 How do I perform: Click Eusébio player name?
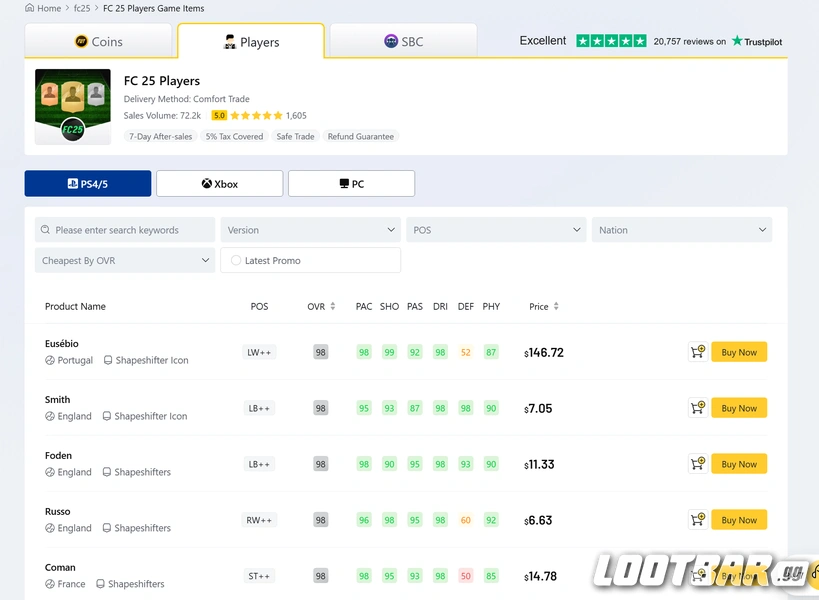(62, 344)
